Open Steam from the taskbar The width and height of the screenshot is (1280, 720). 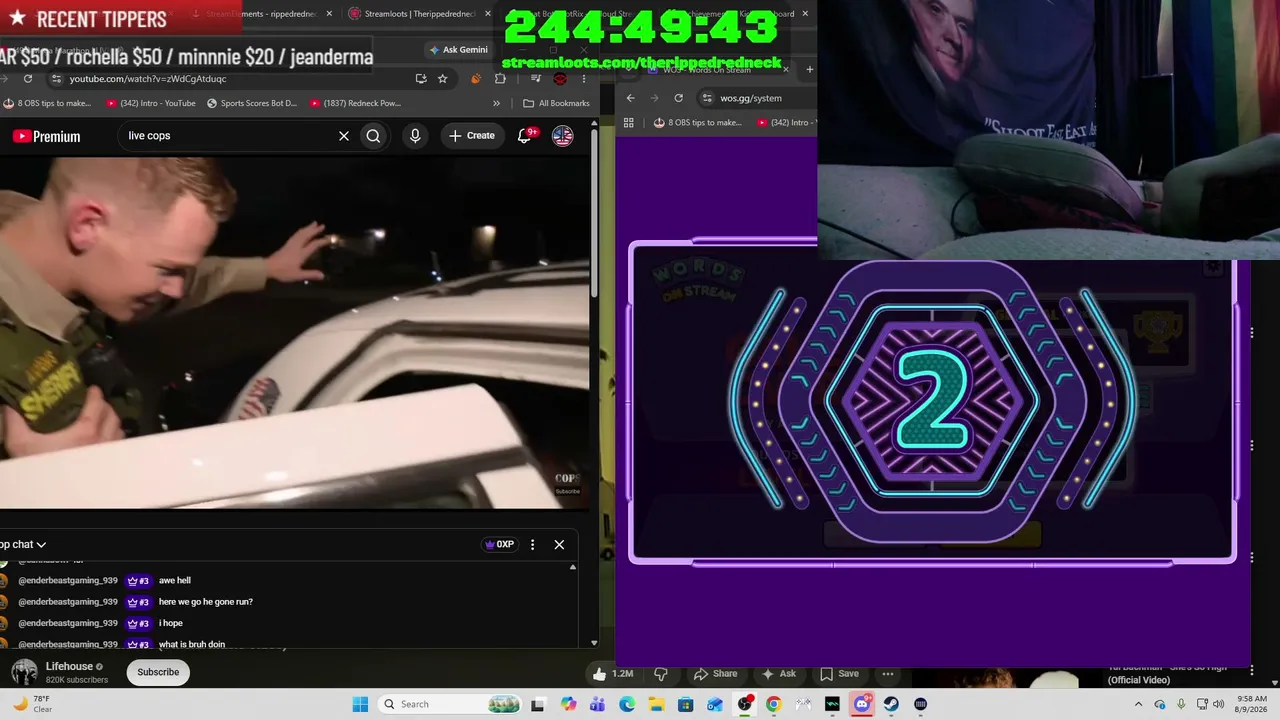[x=891, y=704]
